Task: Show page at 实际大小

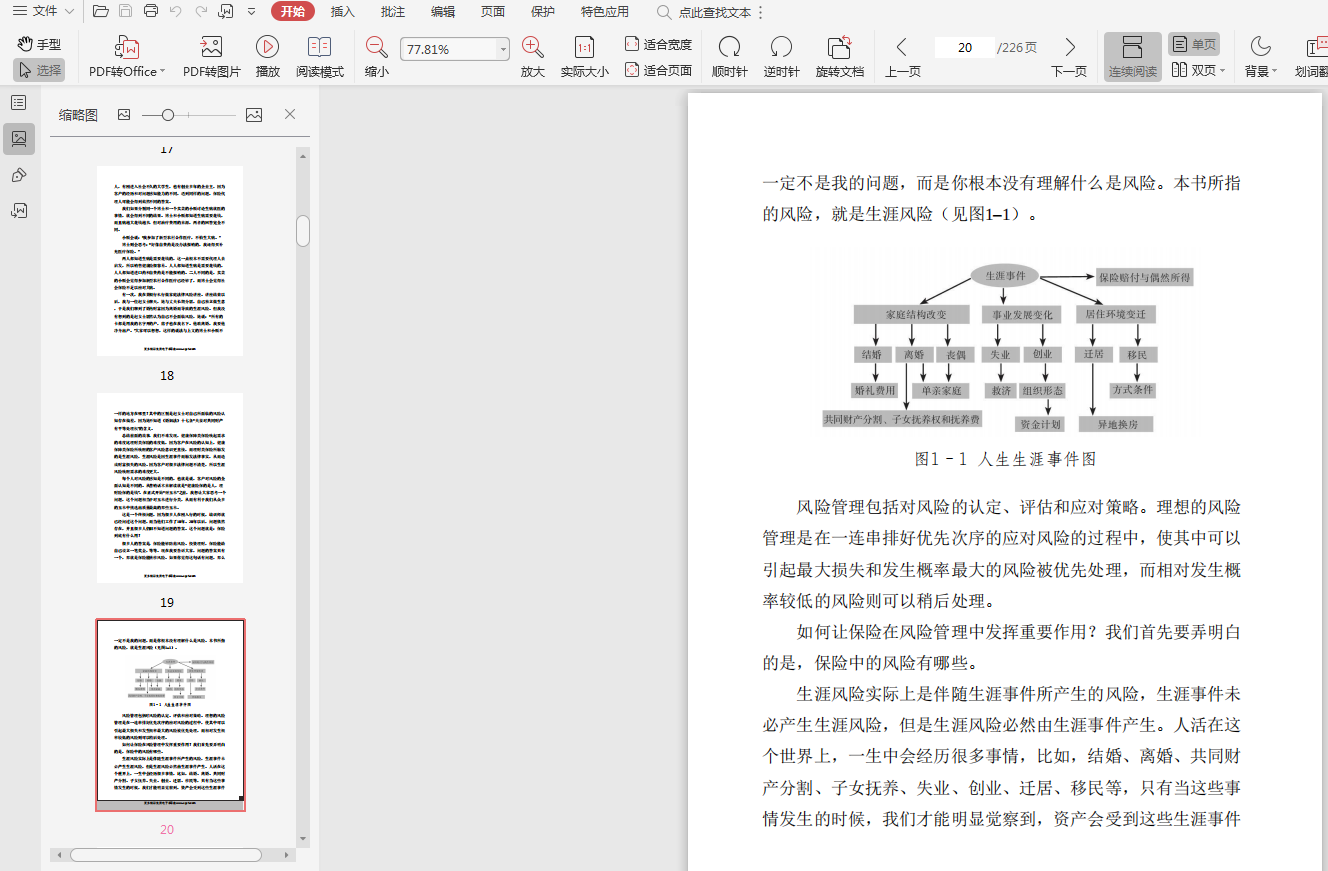Action: [584, 47]
